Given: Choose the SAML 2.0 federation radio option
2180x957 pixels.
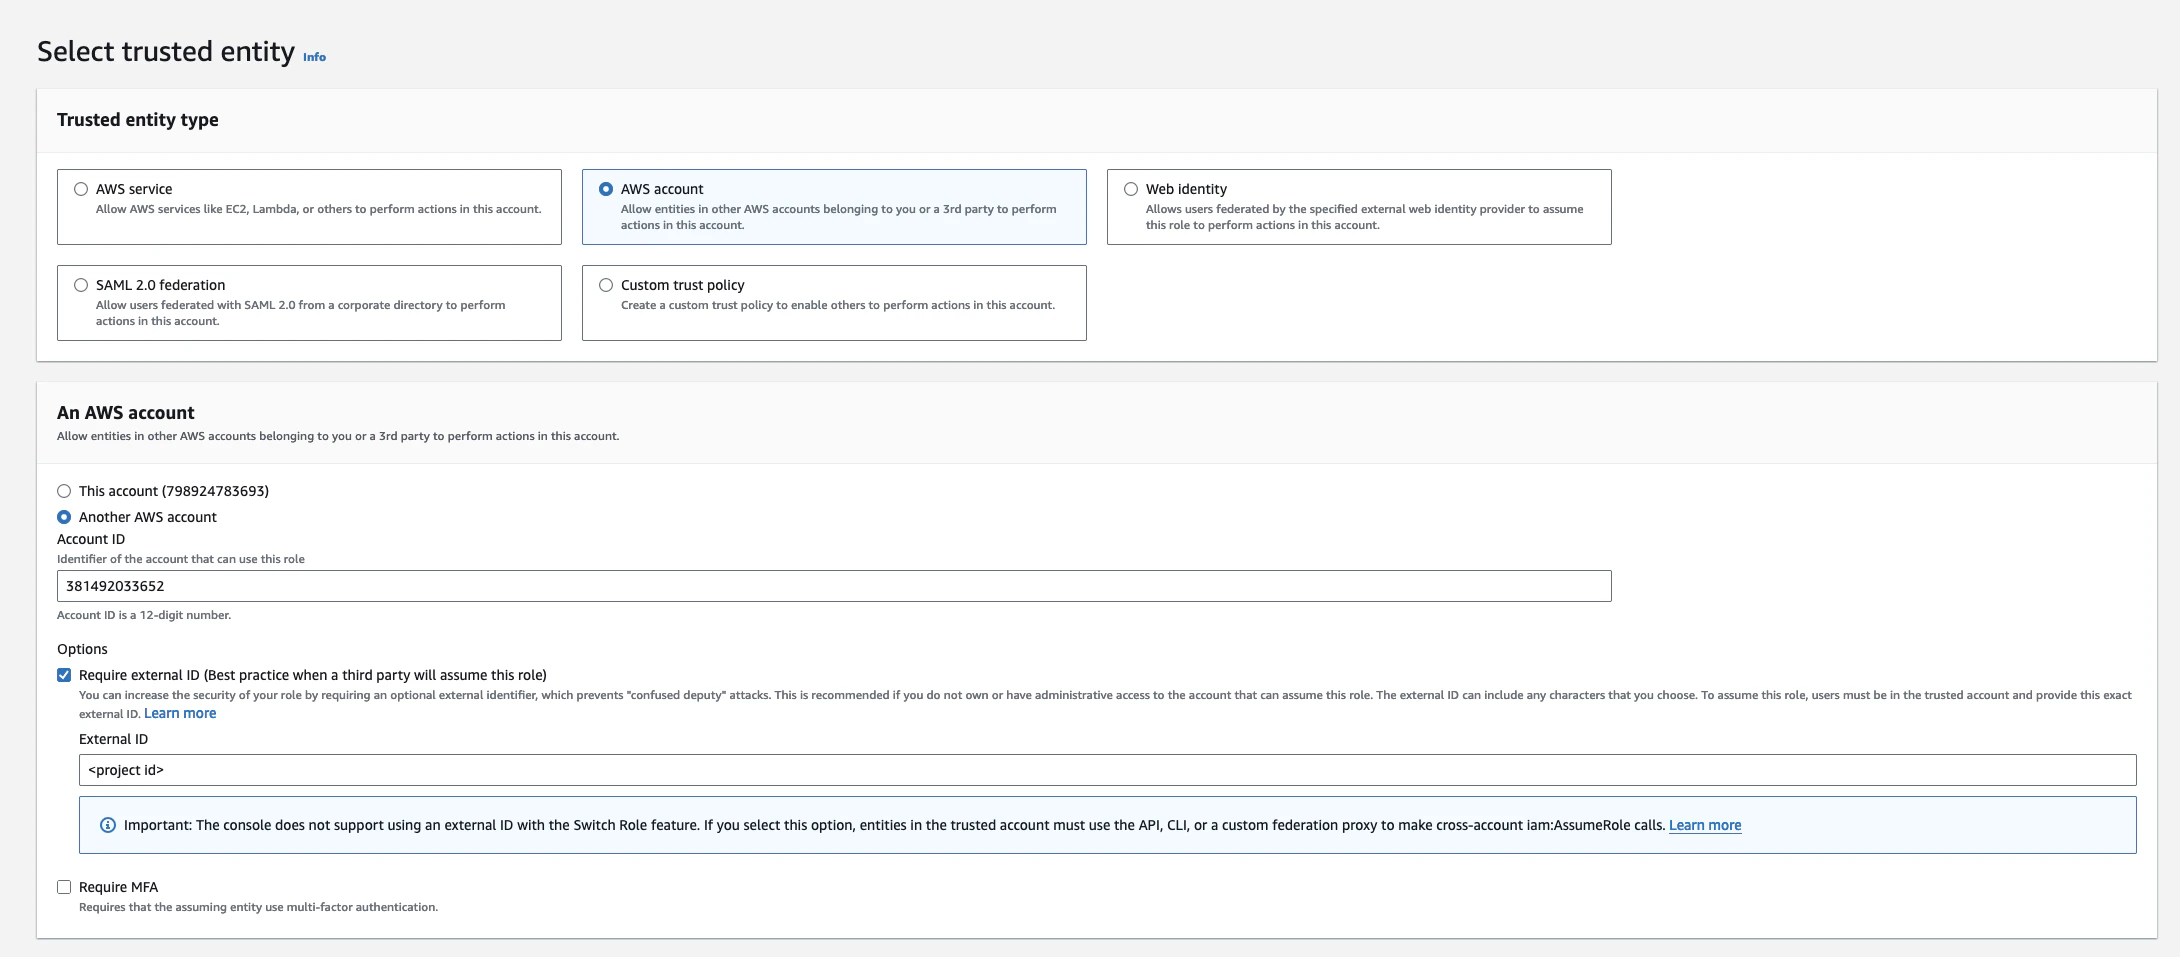Looking at the screenshot, I should [x=81, y=285].
